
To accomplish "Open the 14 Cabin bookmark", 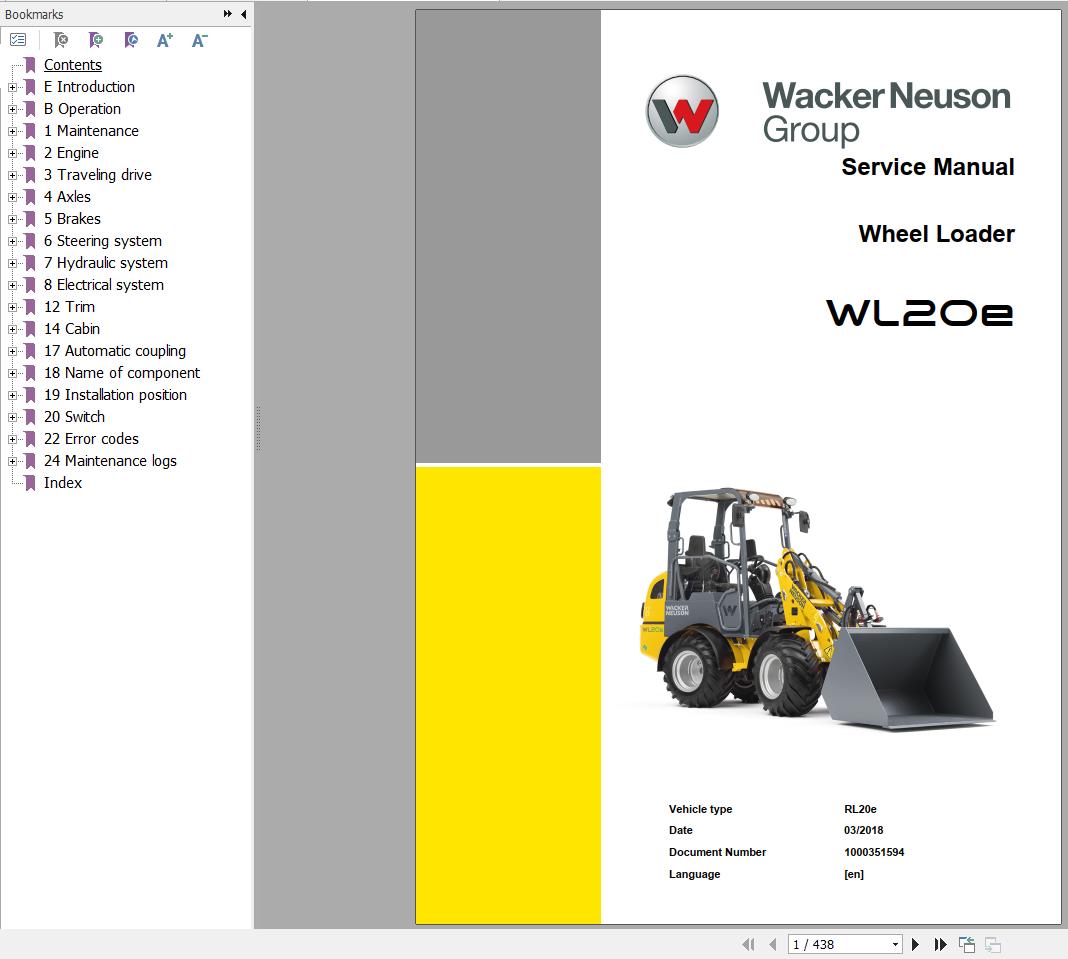I will 72,329.
